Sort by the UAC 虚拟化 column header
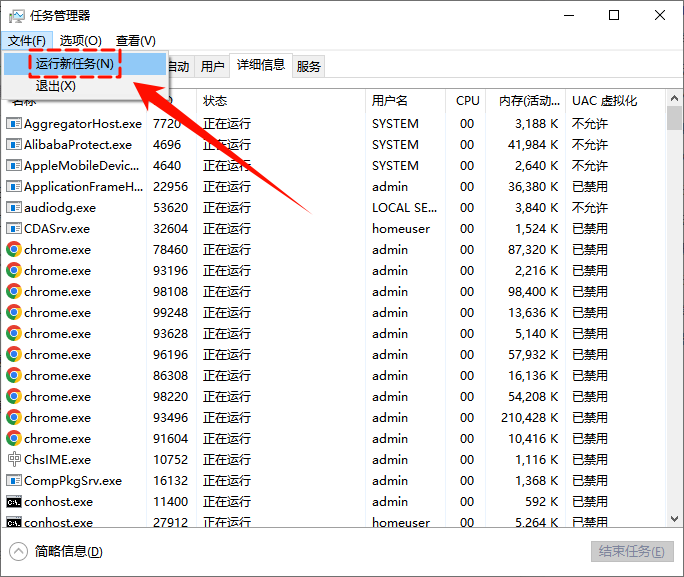Viewport: 684px width, 577px height. pos(615,101)
